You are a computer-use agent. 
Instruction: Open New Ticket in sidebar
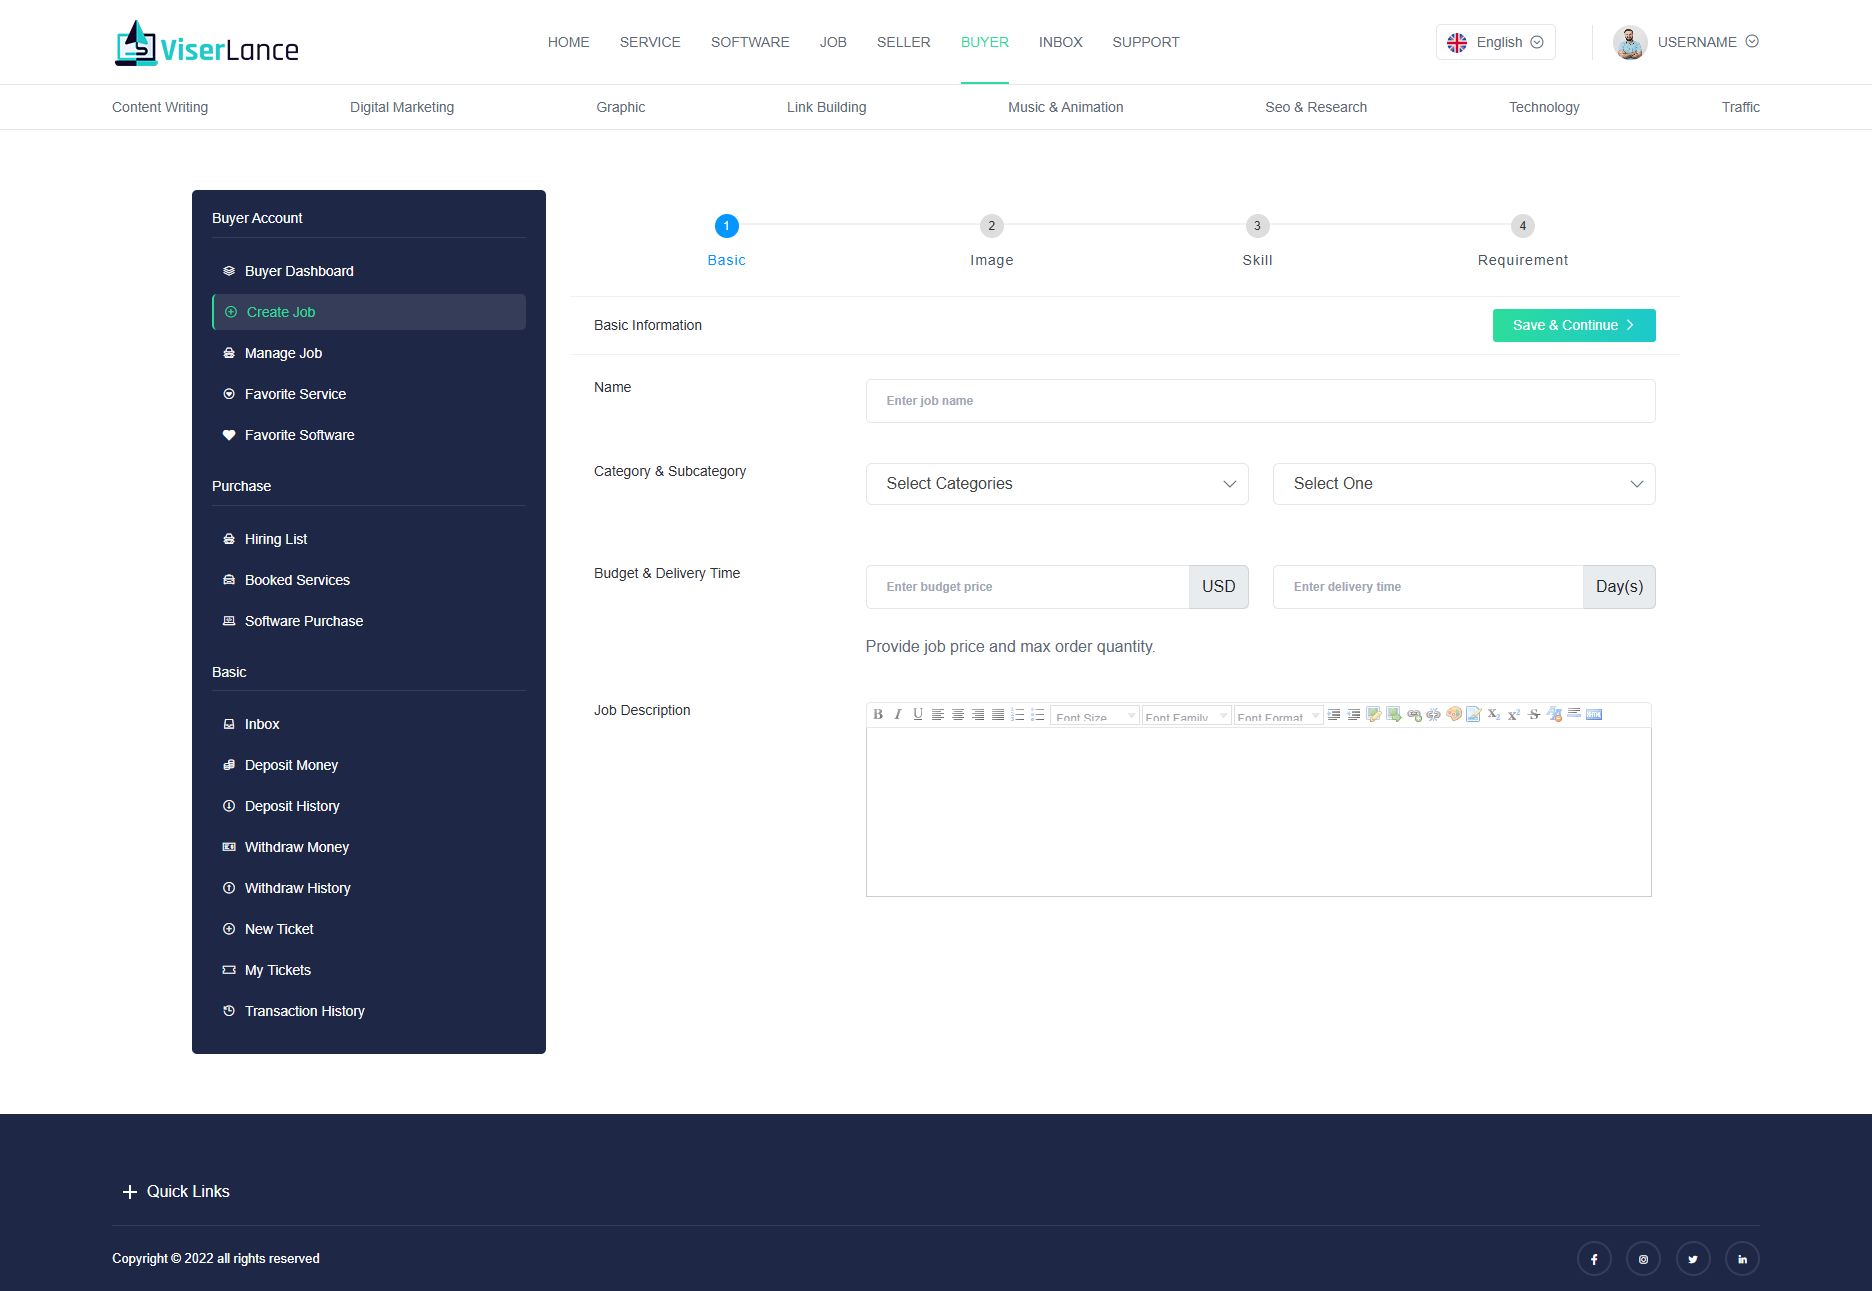coord(369,929)
